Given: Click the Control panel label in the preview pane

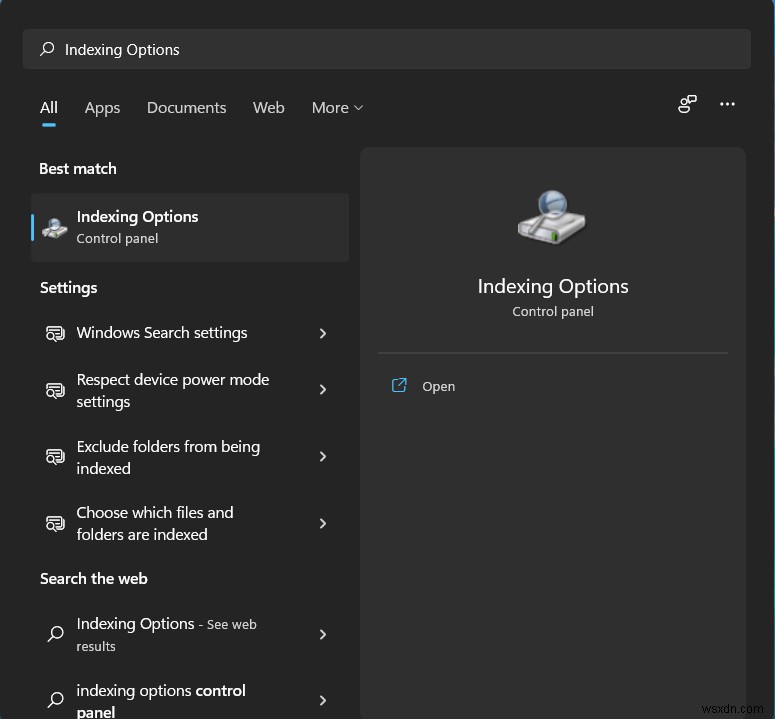Looking at the screenshot, I should point(553,312).
